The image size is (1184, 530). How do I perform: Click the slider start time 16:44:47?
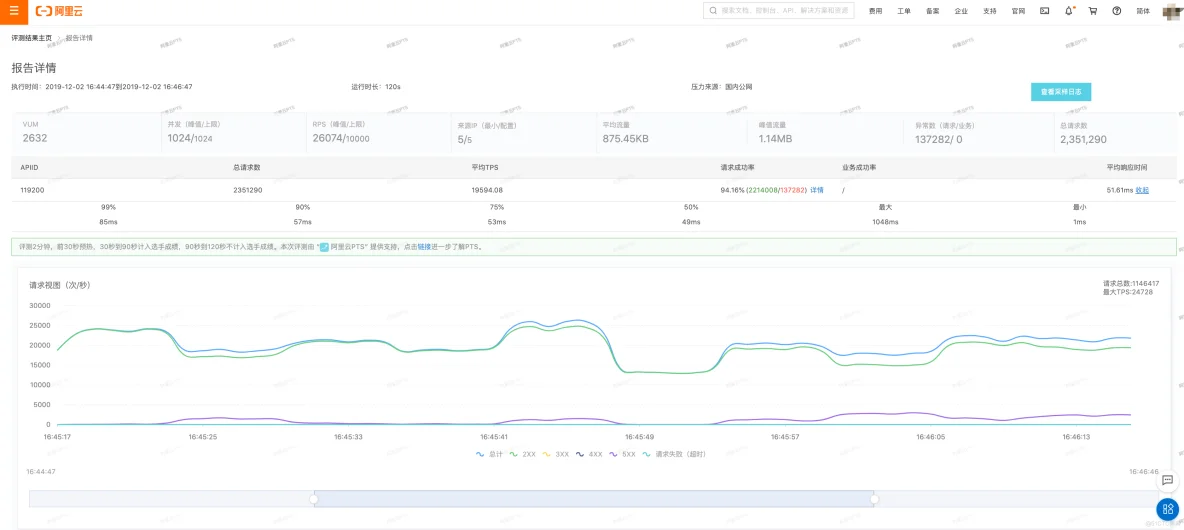pos(41,471)
